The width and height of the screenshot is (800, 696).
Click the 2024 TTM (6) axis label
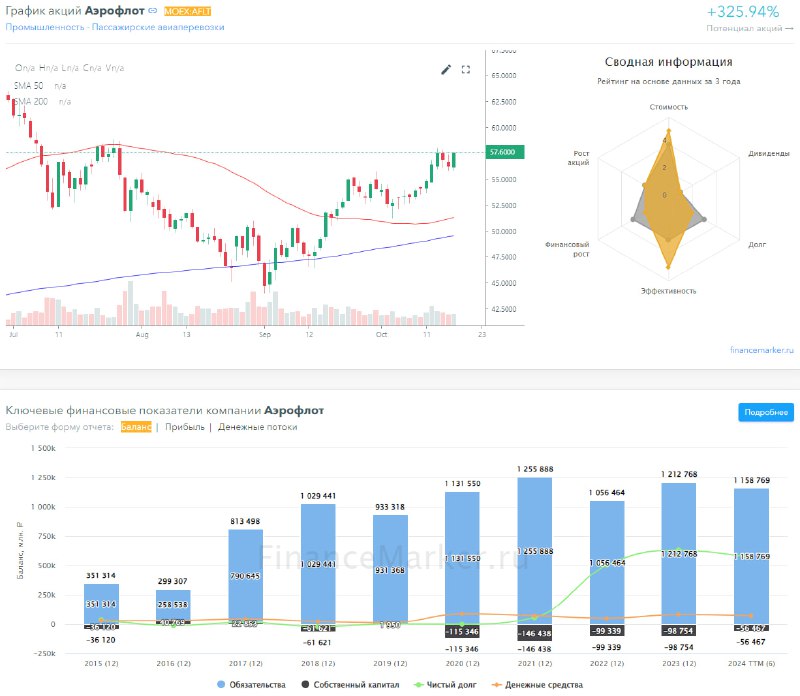tap(751, 663)
